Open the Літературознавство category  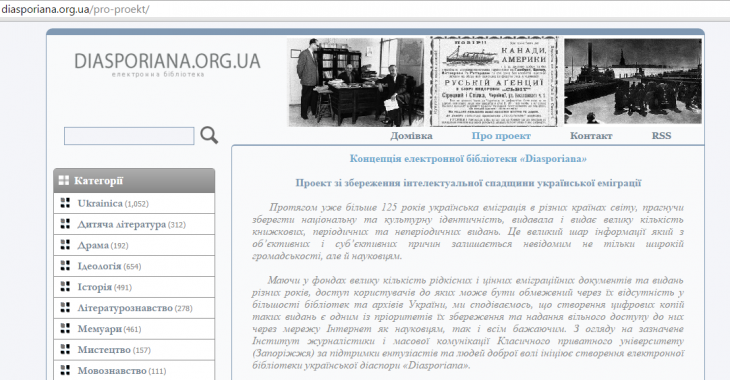click(125, 308)
